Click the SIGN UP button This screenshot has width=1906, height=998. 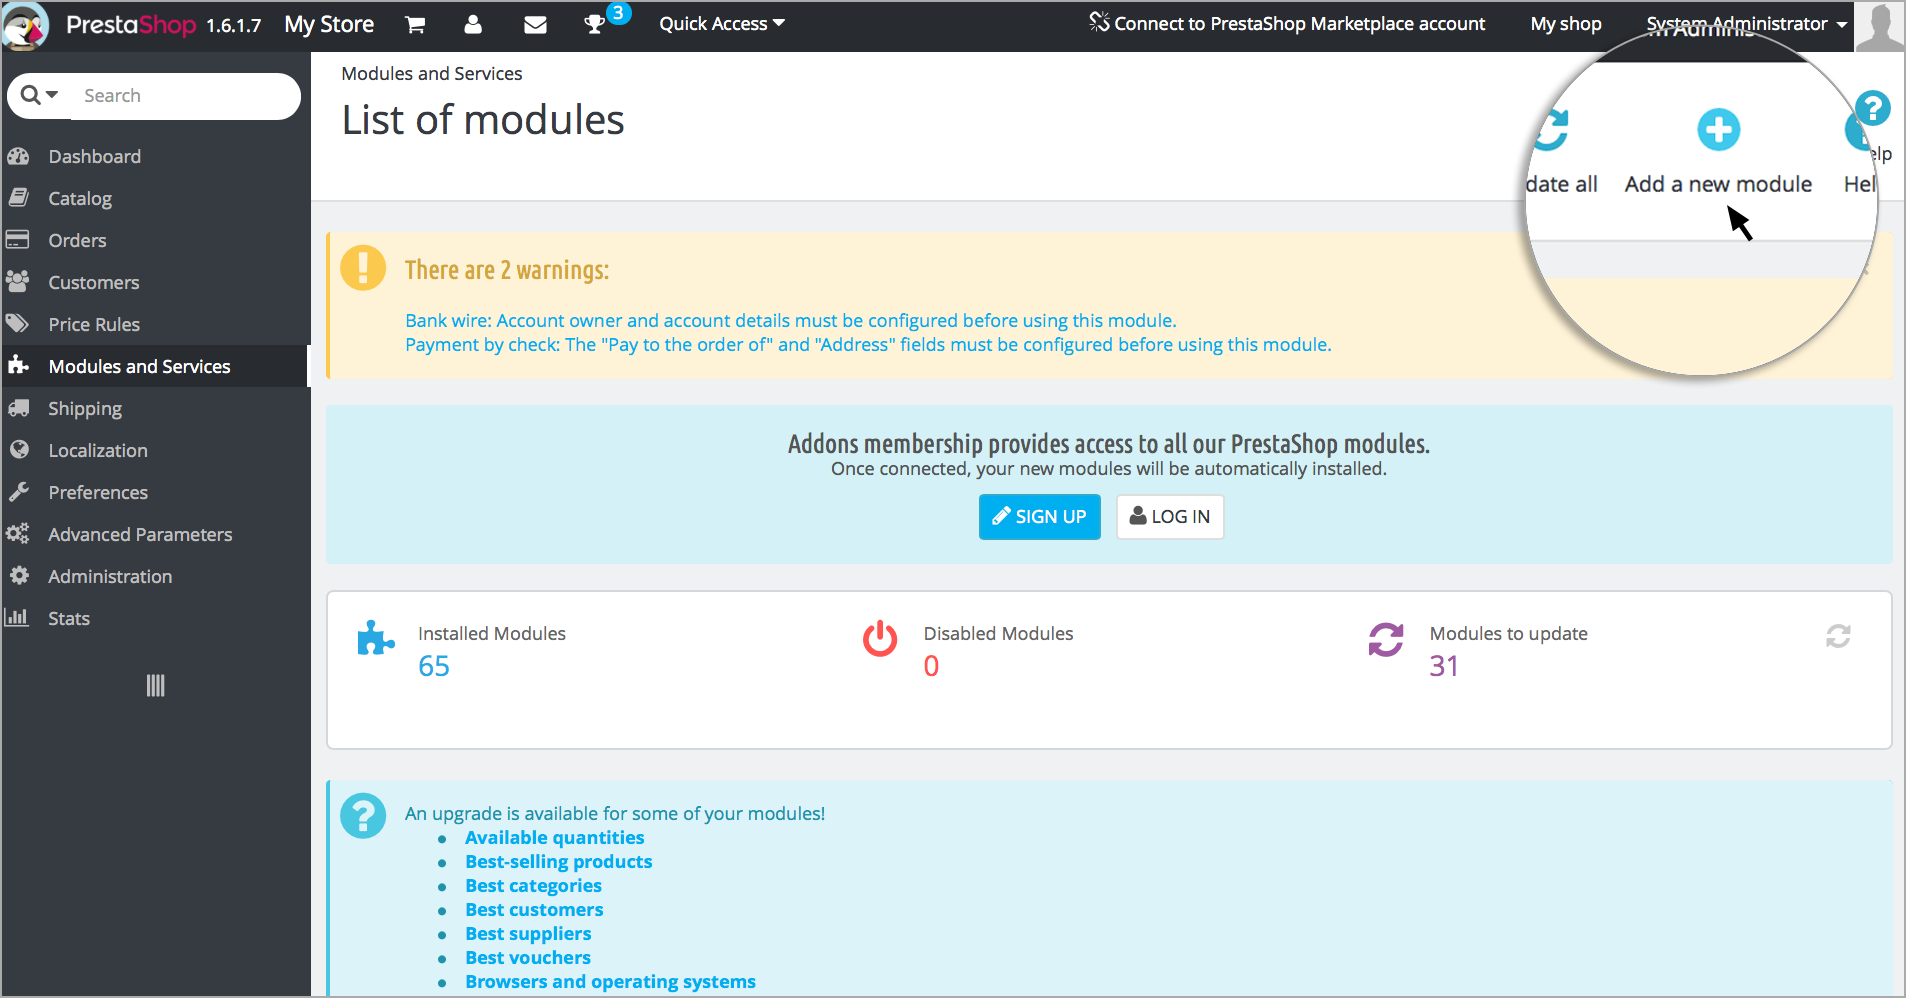(1039, 517)
